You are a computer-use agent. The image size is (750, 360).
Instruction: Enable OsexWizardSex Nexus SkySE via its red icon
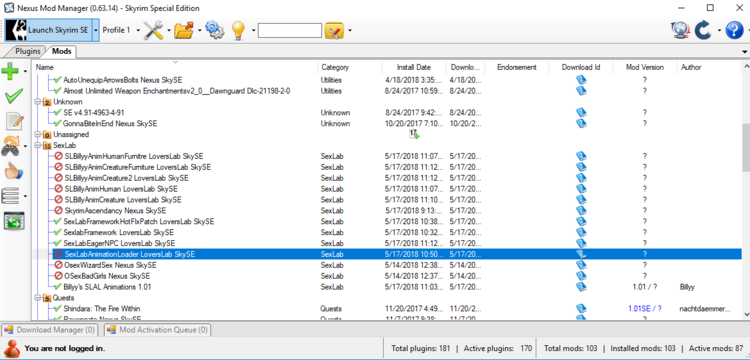pos(58,265)
